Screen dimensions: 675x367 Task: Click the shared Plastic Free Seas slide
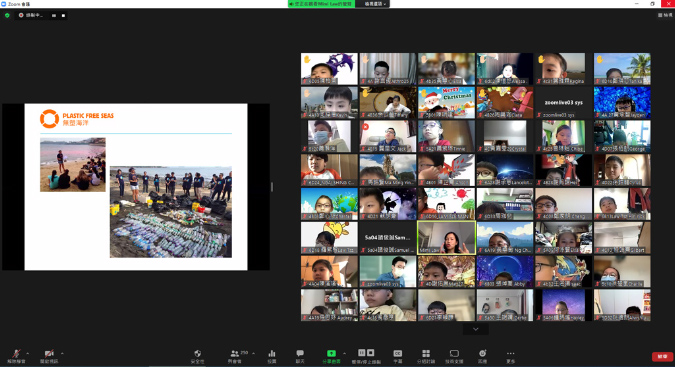click(x=136, y=187)
